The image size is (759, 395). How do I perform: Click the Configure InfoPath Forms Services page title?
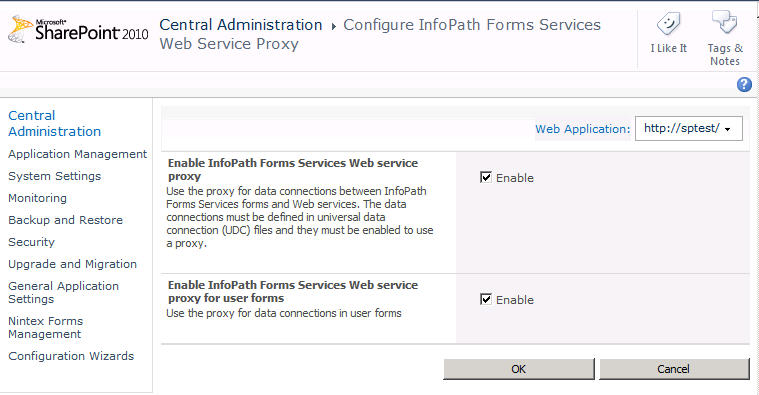click(x=380, y=34)
